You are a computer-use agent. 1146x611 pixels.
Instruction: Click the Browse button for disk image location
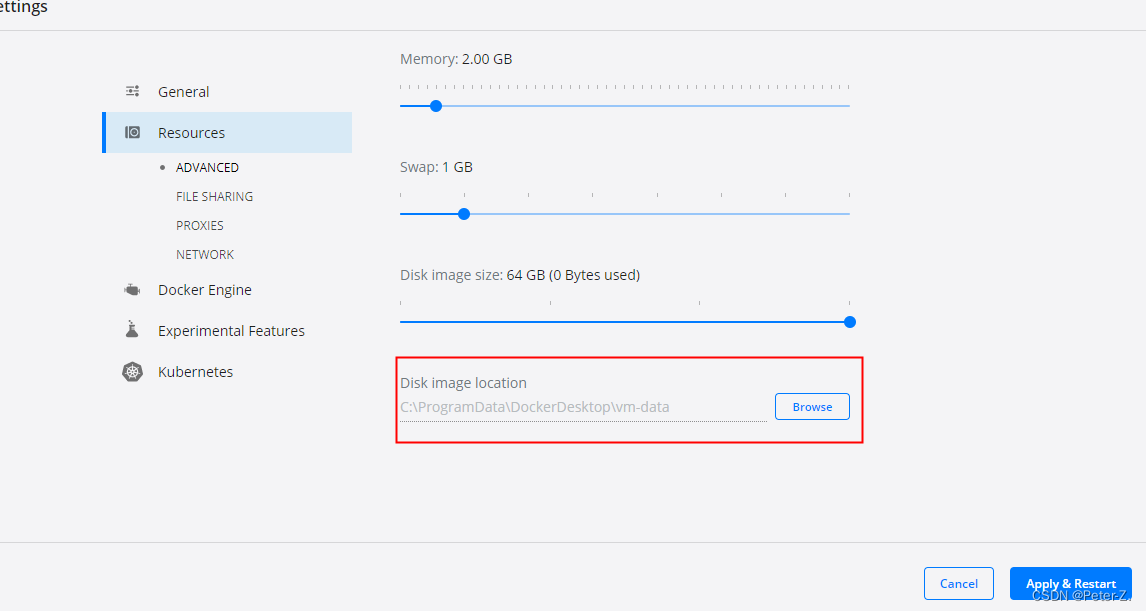[812, 406]
